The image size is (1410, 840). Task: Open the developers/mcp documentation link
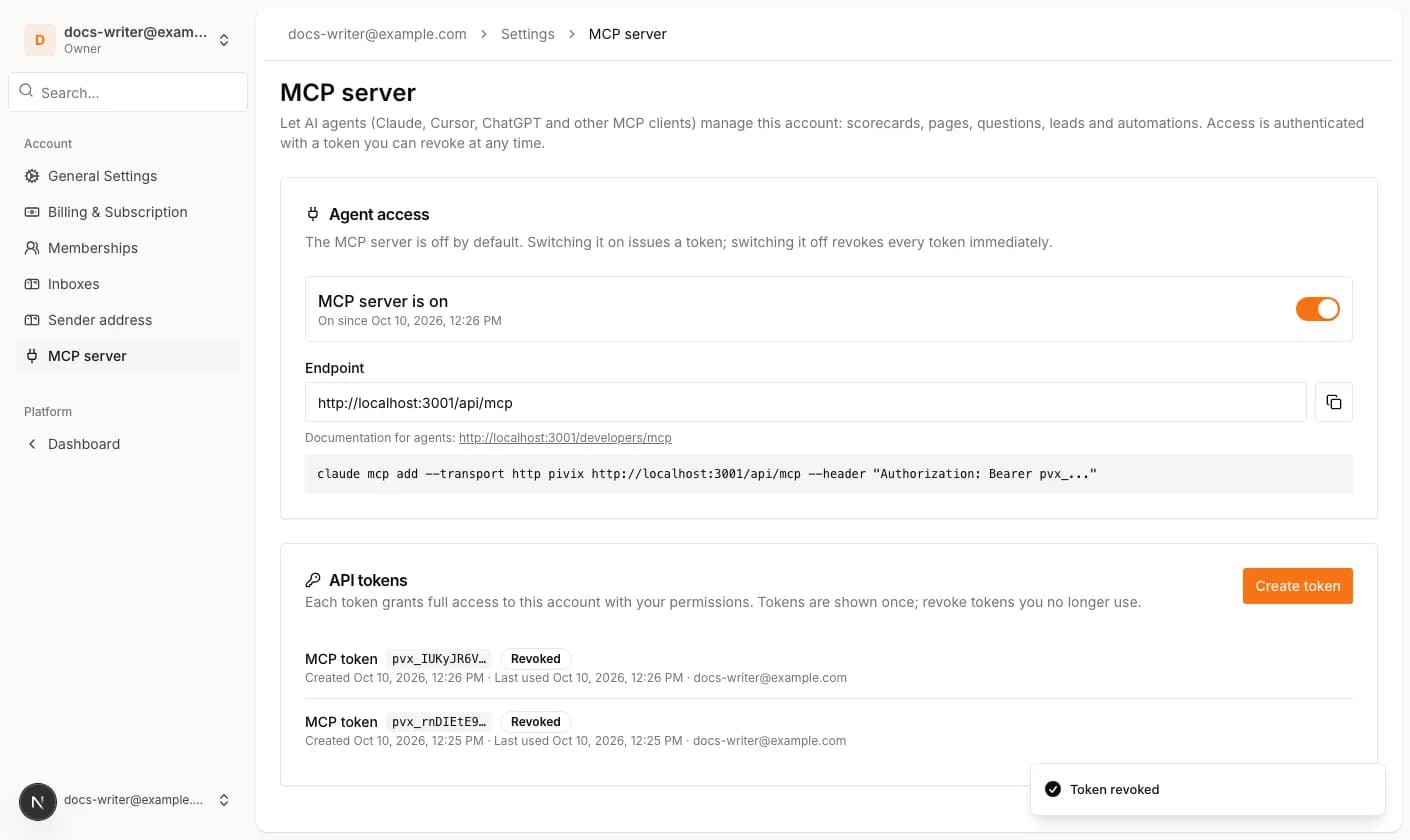(565, 438)
